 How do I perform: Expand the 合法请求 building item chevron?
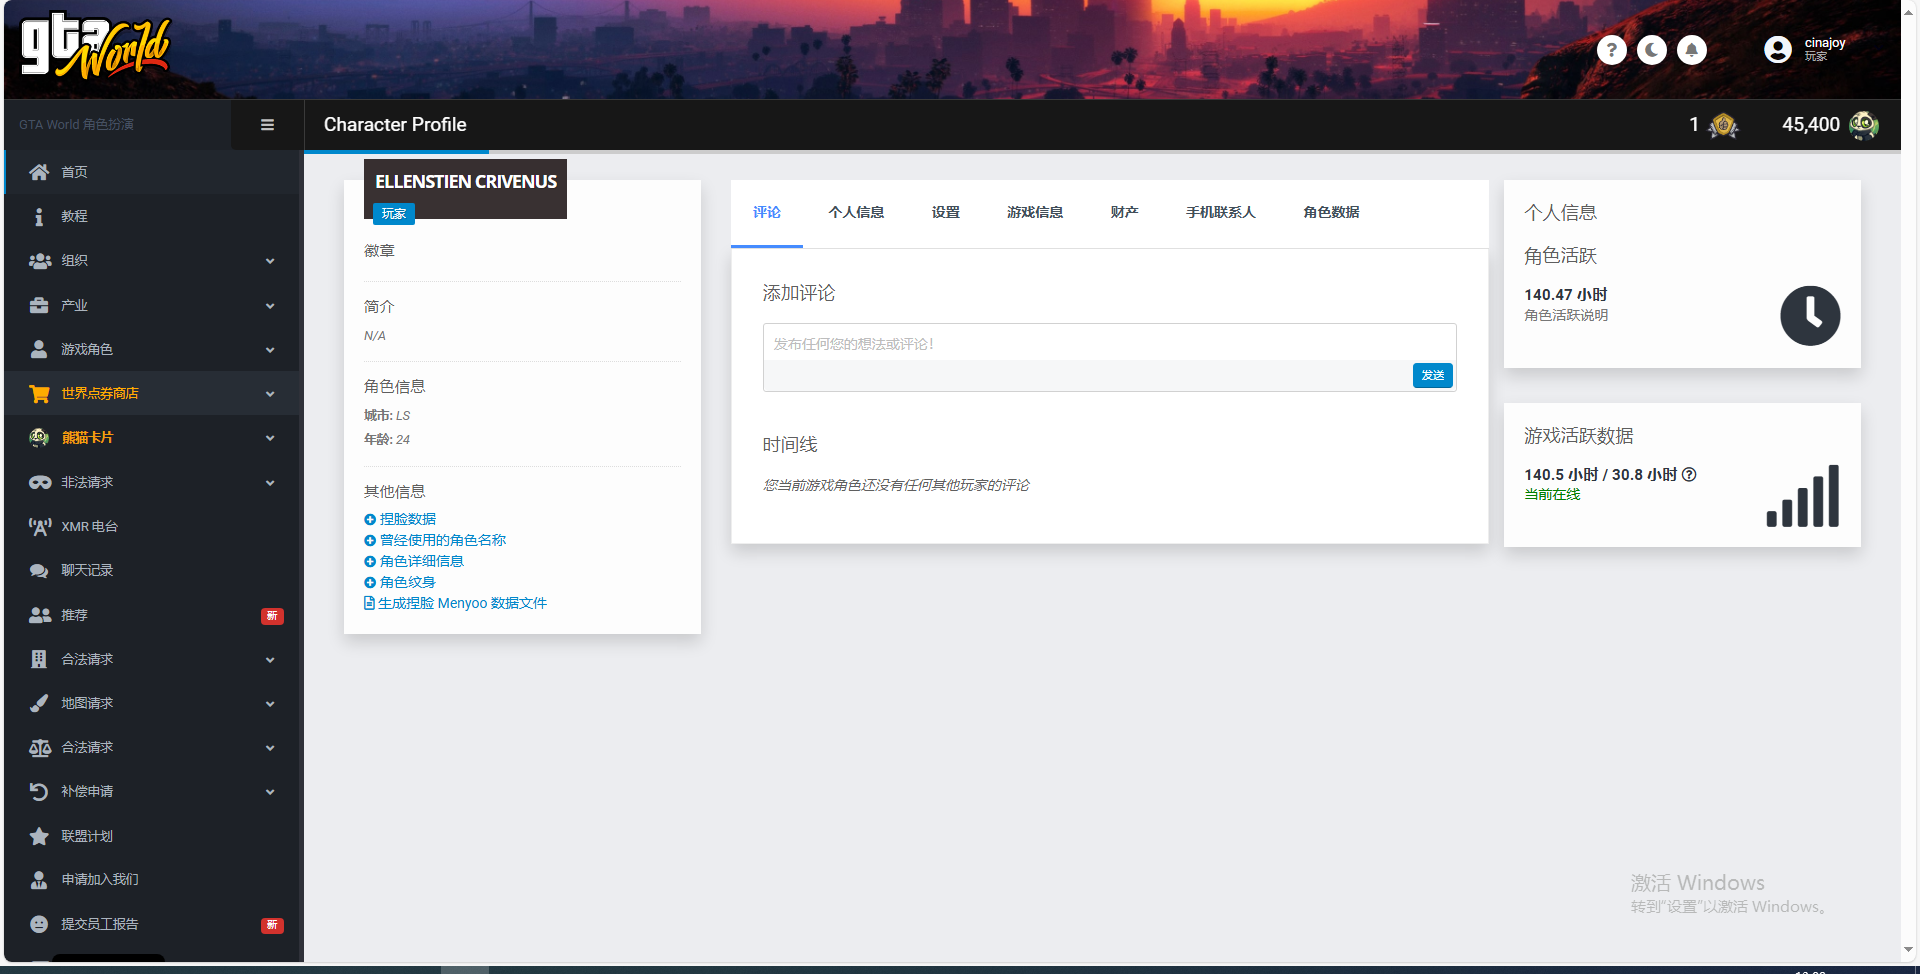(270, 660)
